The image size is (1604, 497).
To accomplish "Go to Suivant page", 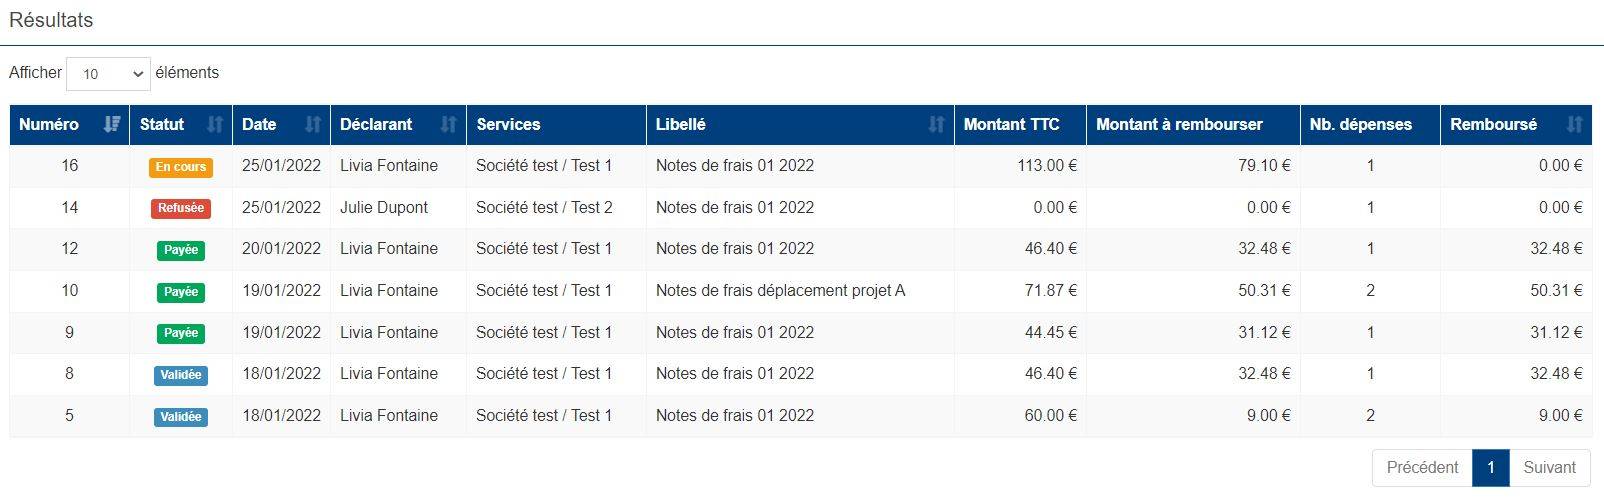I will (x=1549, y=467).
